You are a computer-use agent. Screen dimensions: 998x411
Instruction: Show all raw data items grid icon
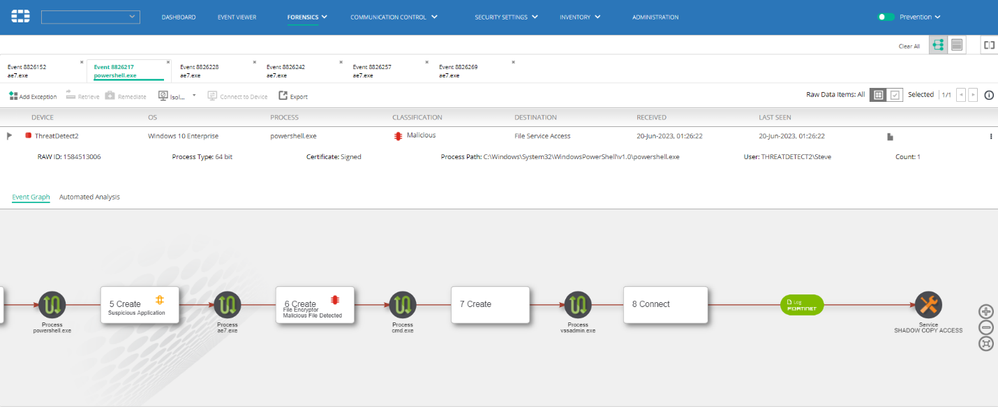click(878, 95)
